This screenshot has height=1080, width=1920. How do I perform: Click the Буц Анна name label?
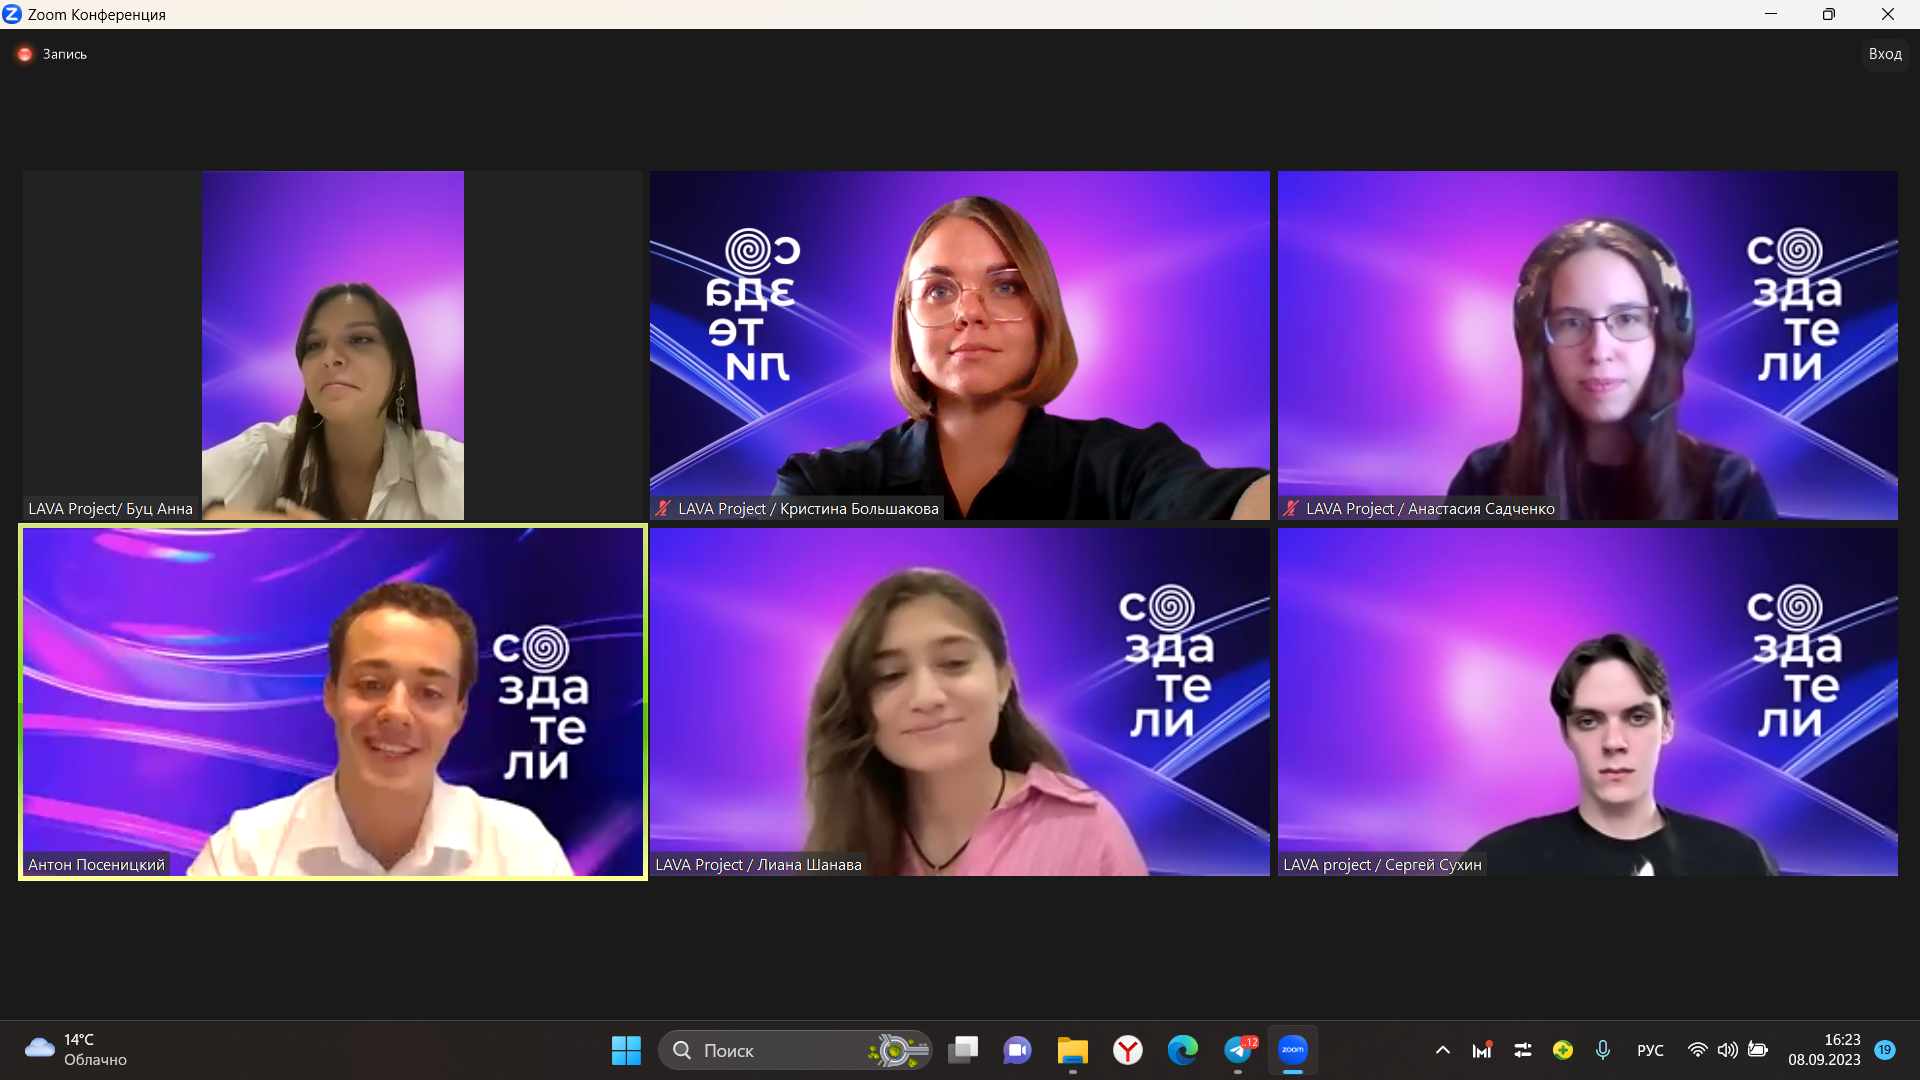[110, 509]
